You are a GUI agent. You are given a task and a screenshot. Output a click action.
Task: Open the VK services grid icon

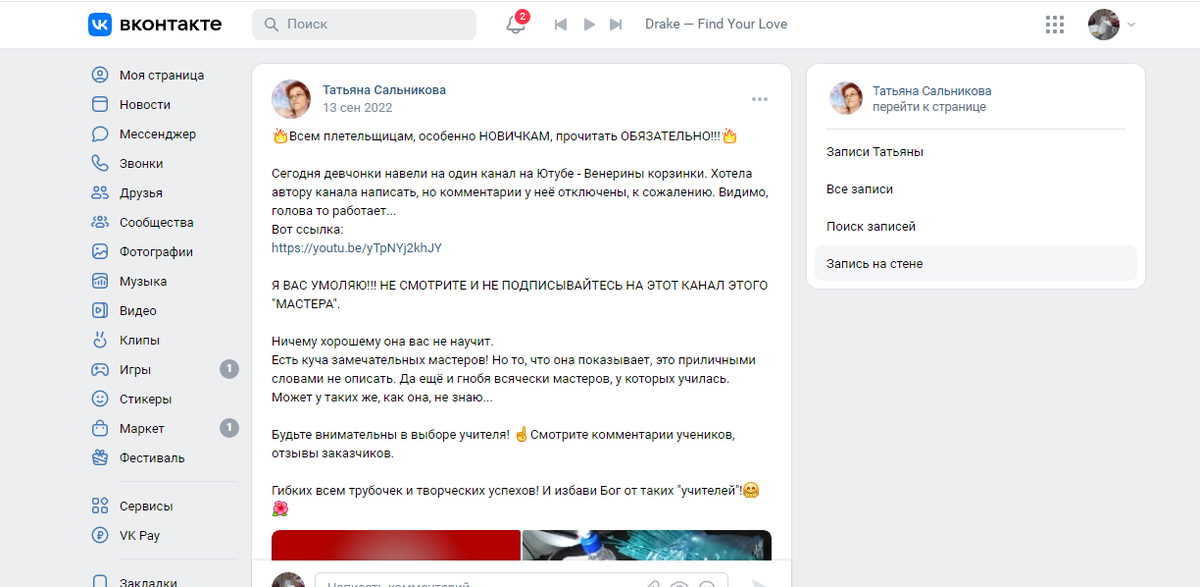click(x=1054, y=24)
